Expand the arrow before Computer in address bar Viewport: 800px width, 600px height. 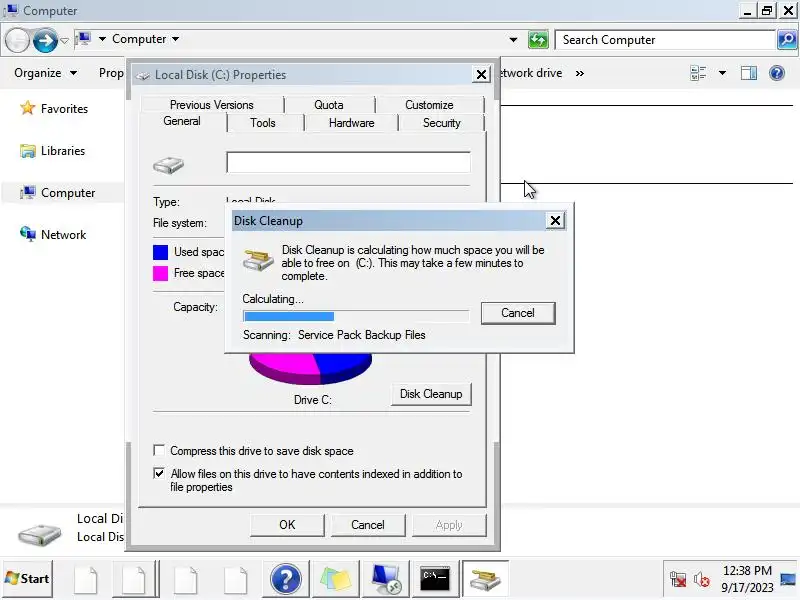[102, 39]
